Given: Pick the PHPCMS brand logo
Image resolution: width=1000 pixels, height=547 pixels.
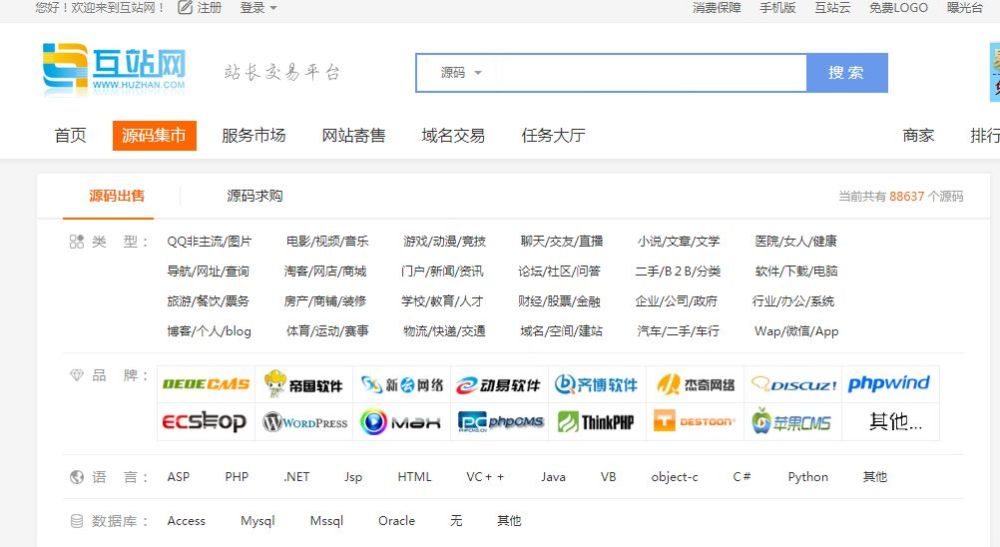Looking at the screenshot, I should [x=499, y=421].
